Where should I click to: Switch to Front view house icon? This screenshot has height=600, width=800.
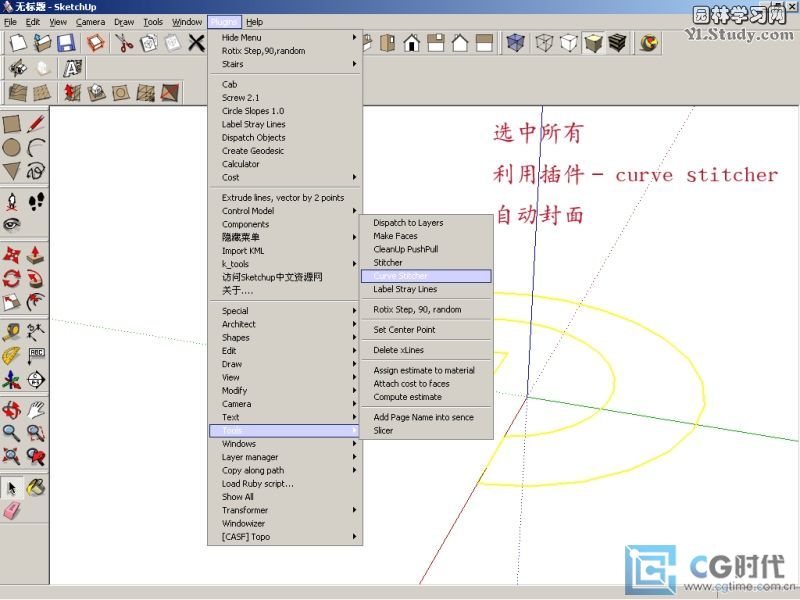click(411, 43)
